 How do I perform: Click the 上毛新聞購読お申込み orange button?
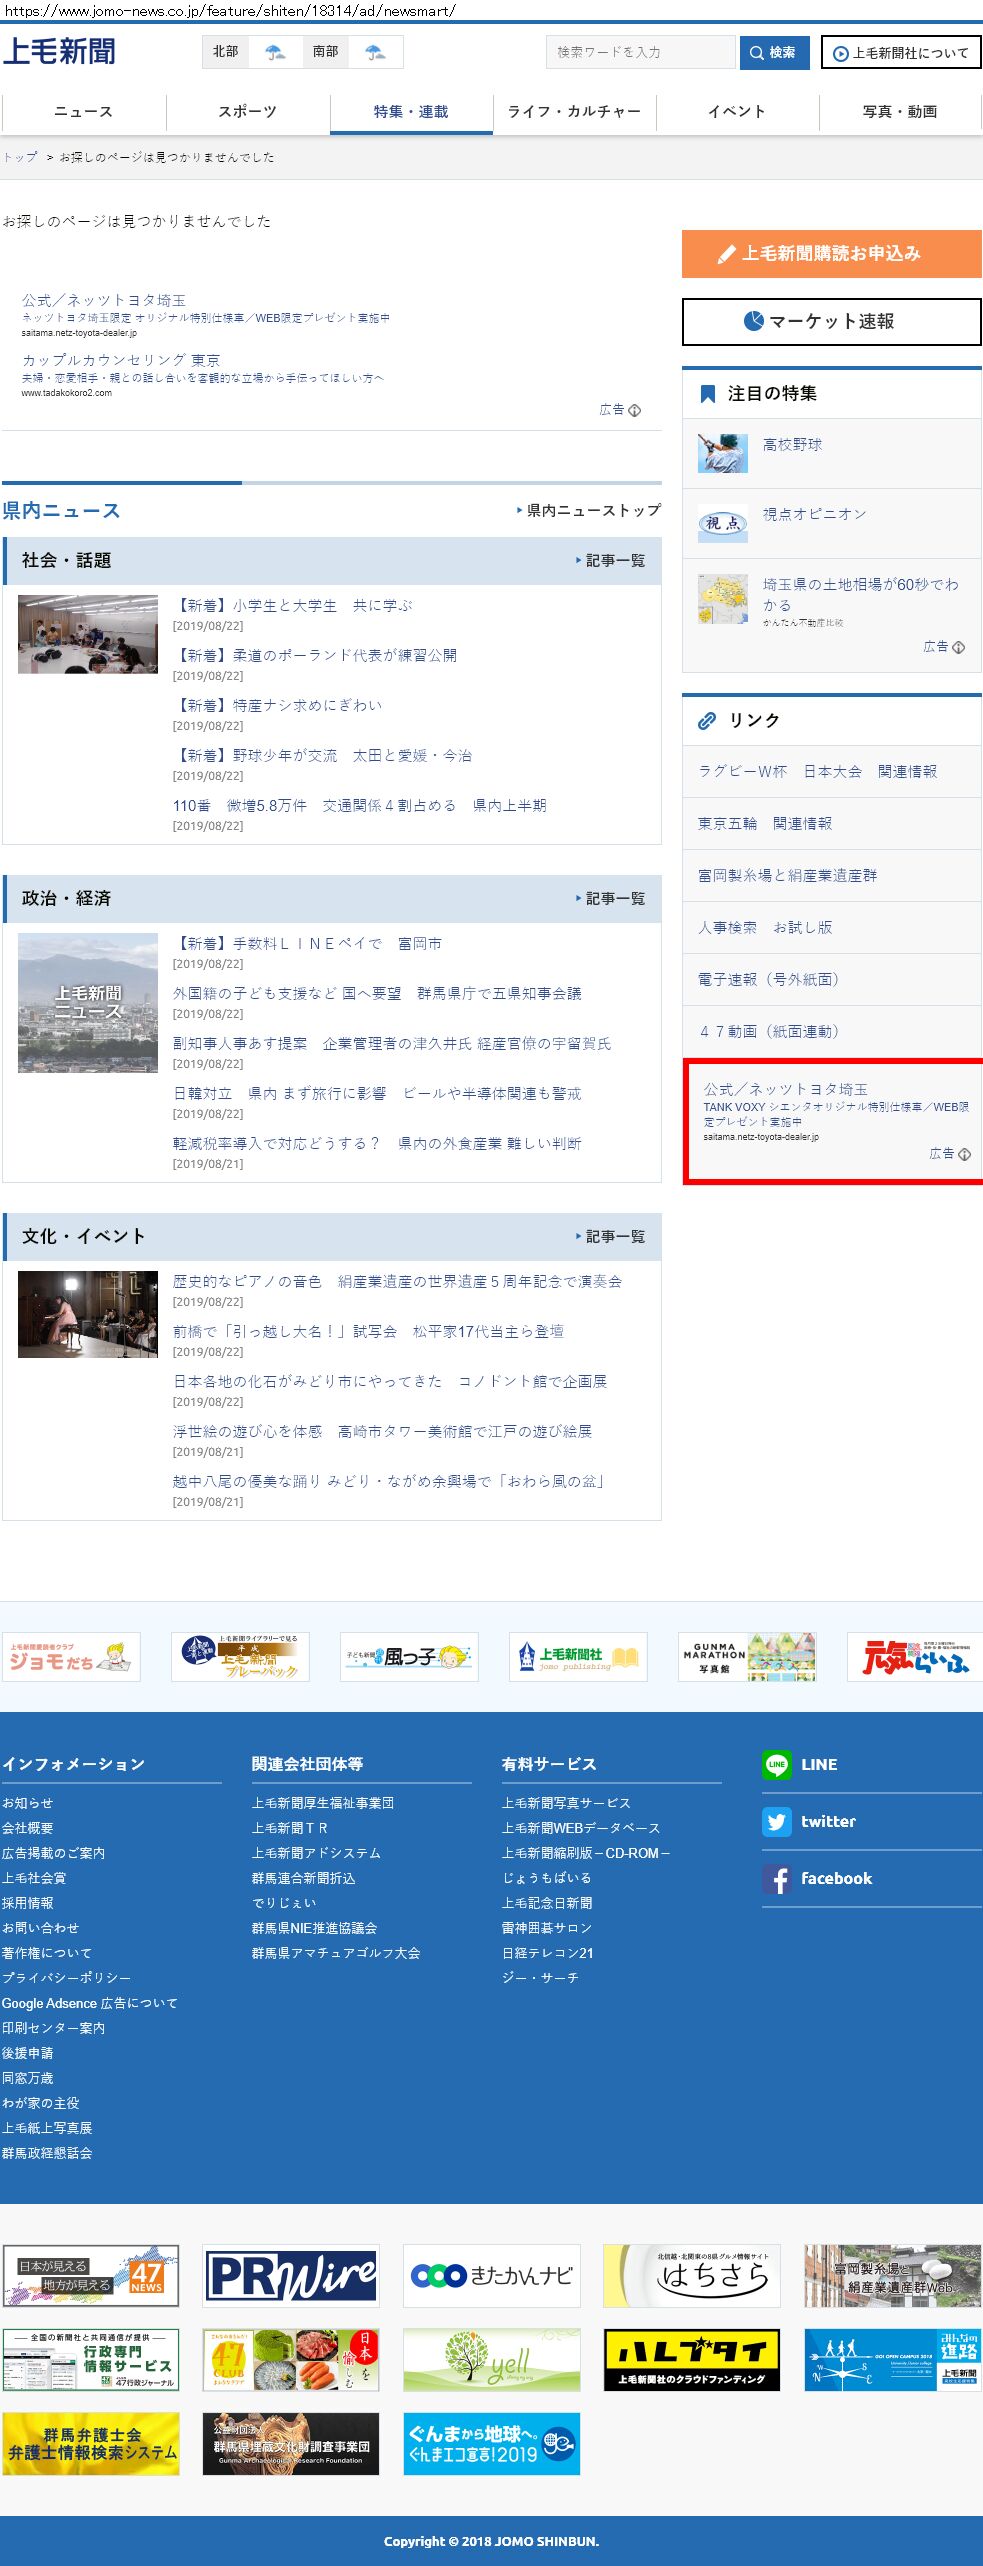(831, 254)
